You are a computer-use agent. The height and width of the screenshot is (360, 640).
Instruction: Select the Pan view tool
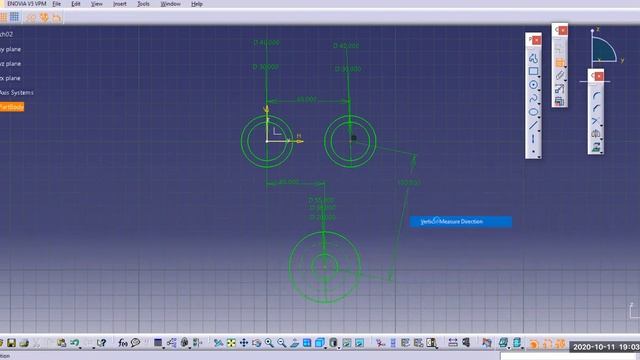pos(244,343)
